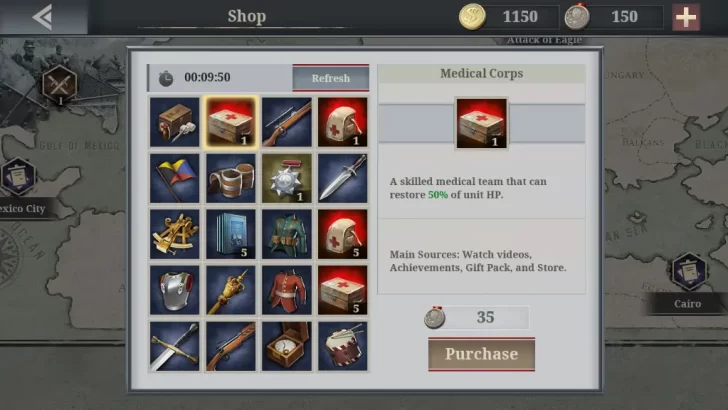The height and width of the screenshot is (410, 728).
Task: Pick the golden scepter item
Action: coord(231,290)
